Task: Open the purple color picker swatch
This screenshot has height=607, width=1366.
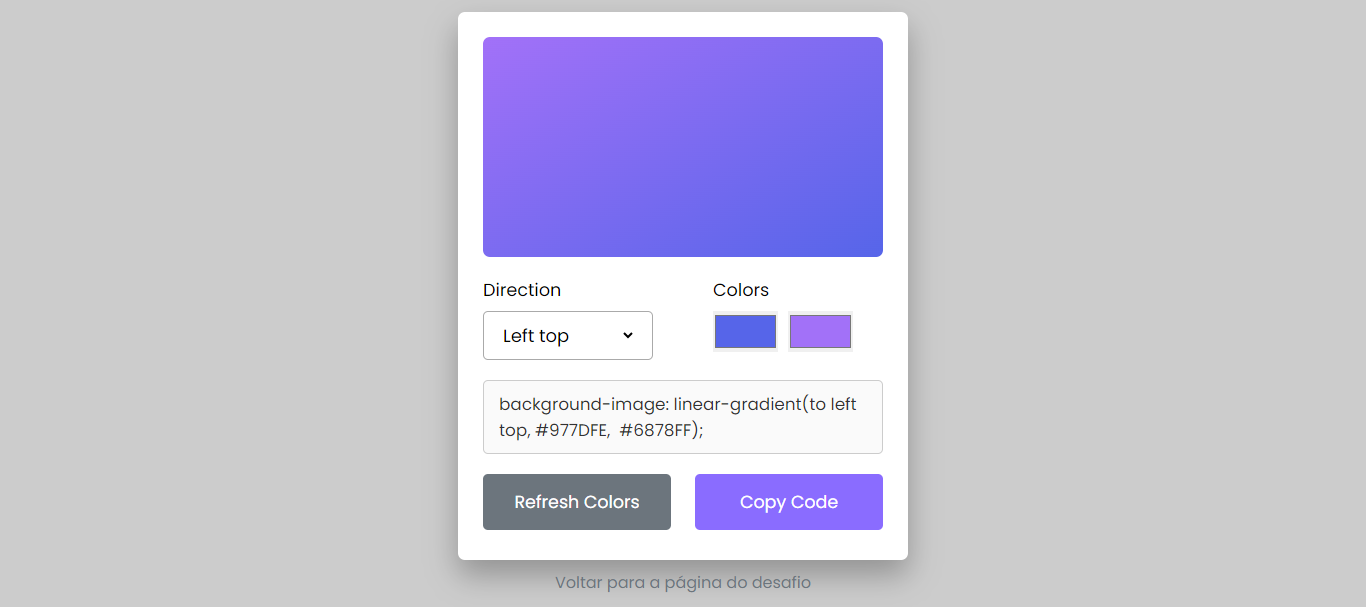Action: point(820,332)
